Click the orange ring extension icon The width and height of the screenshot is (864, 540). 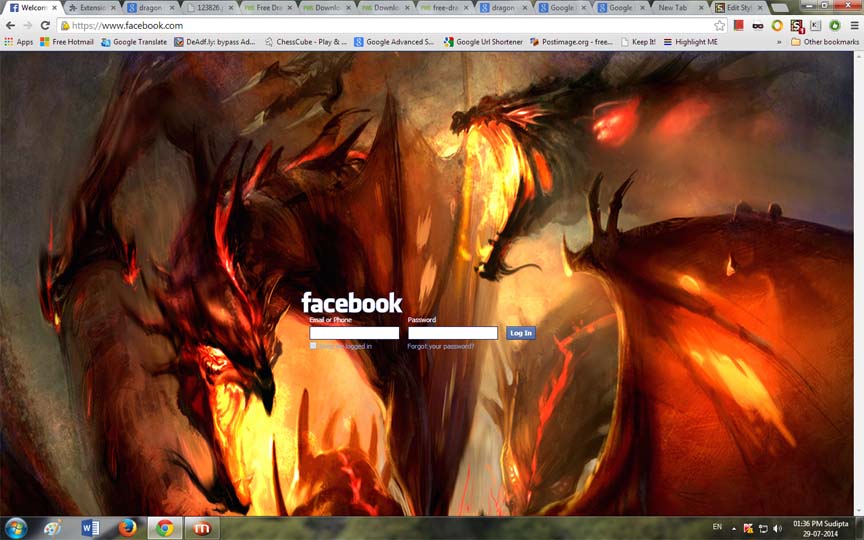click(777, 25)
